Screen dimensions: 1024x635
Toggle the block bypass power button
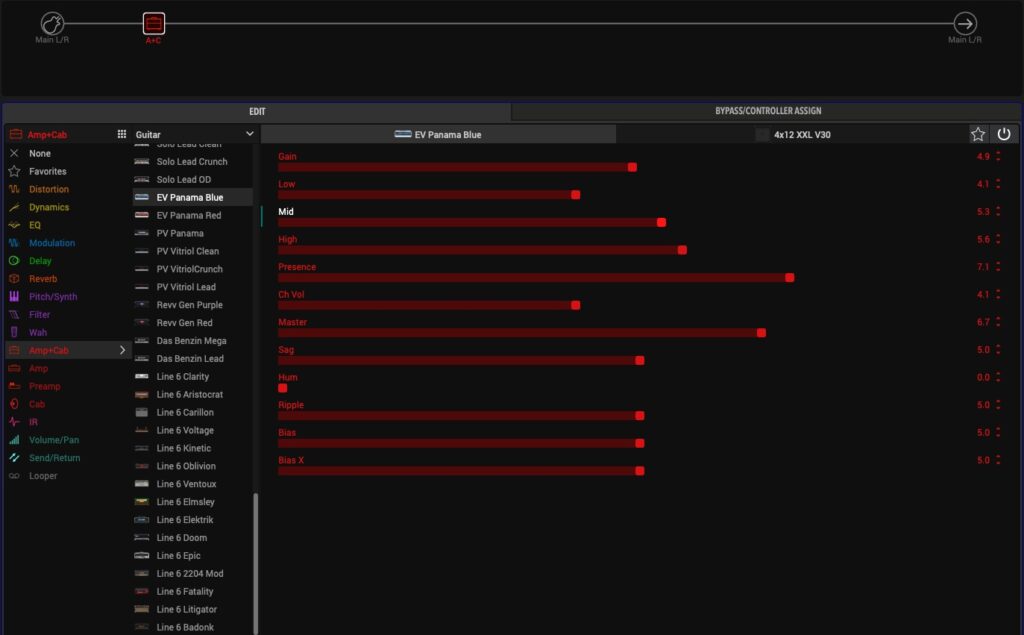tap(1004, 134)
